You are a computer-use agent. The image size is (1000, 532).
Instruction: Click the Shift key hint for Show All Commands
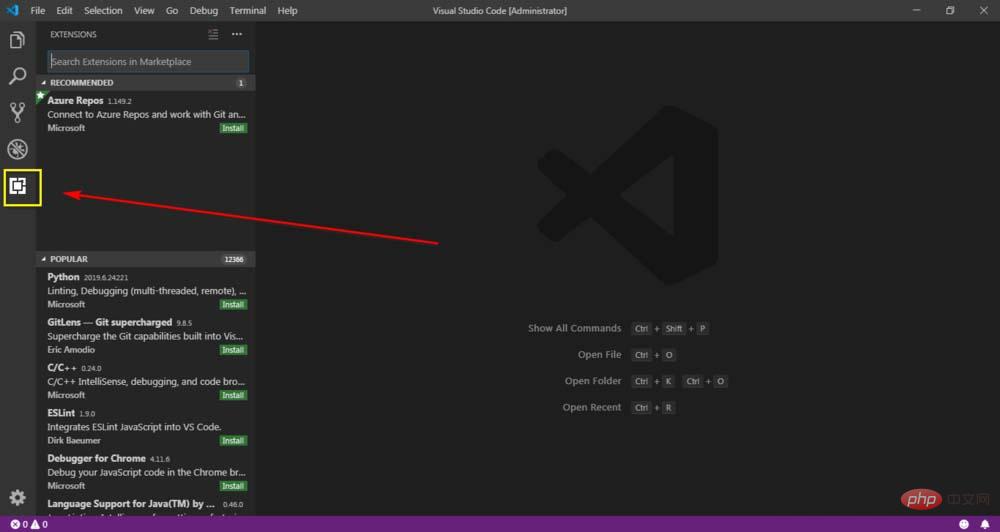[673, 329]
